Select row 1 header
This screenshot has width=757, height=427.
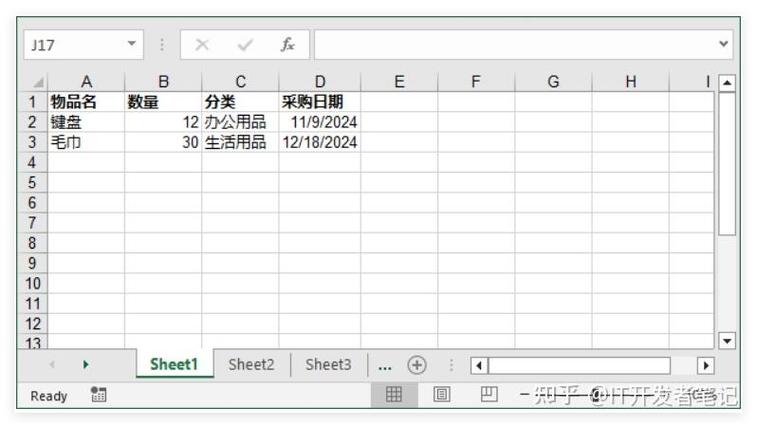tap(32, 102)
